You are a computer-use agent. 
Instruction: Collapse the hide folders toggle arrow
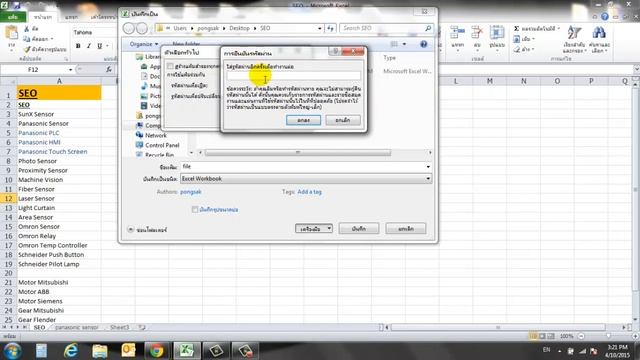[130, 230]
